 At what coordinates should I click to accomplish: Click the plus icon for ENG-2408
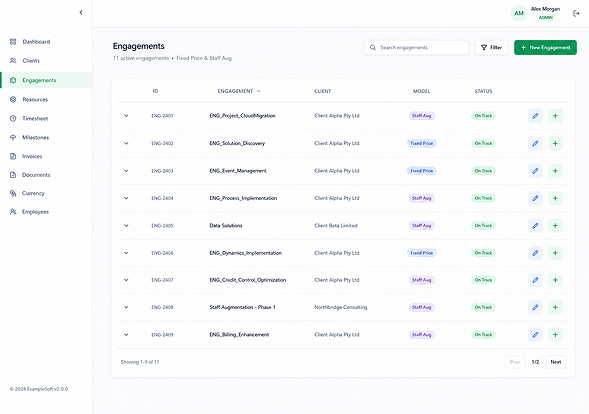click(555, 307)
